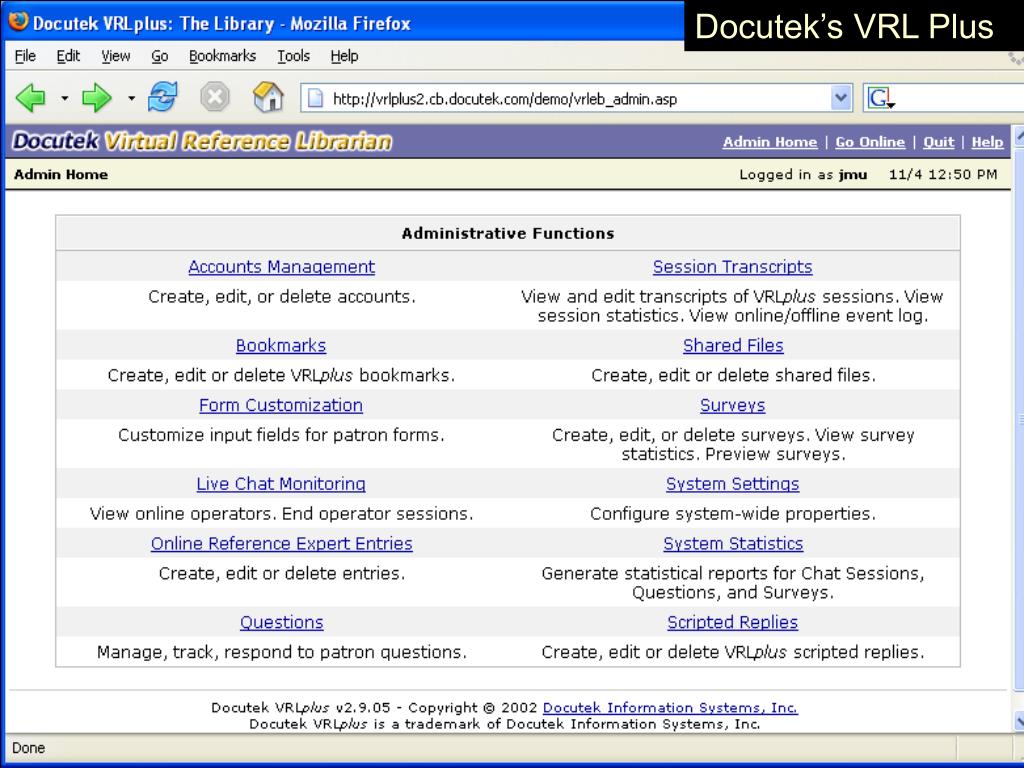Click 'Logged in as jmu' text
Viewport: 1024px width, 768px height.
point(803,174)
